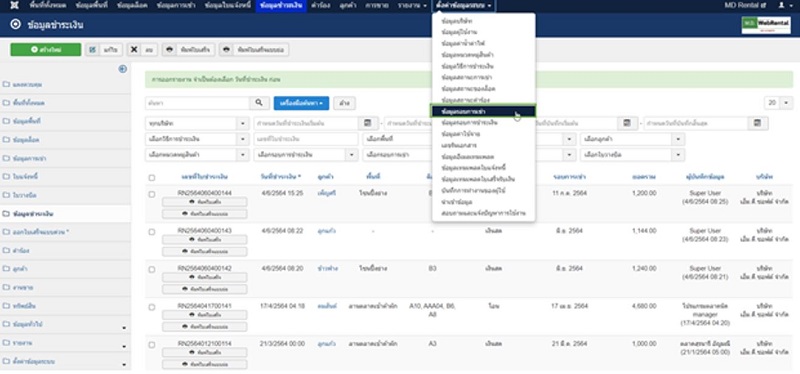Tick the checkbox for row RN2564041700141
This screenshot has width=800, height=374.
pyautogui.click(x=152, y=307)
